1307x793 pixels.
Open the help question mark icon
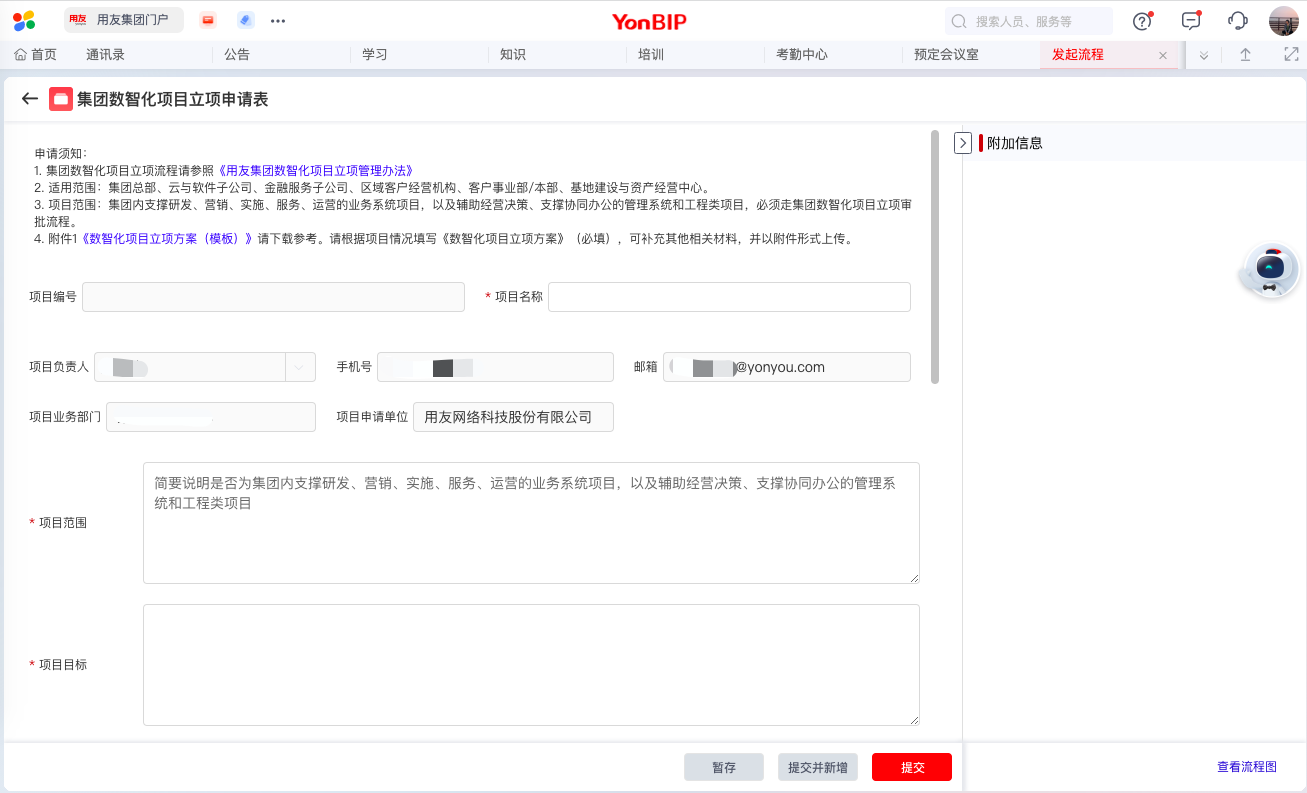click(x=1142, y=21)
